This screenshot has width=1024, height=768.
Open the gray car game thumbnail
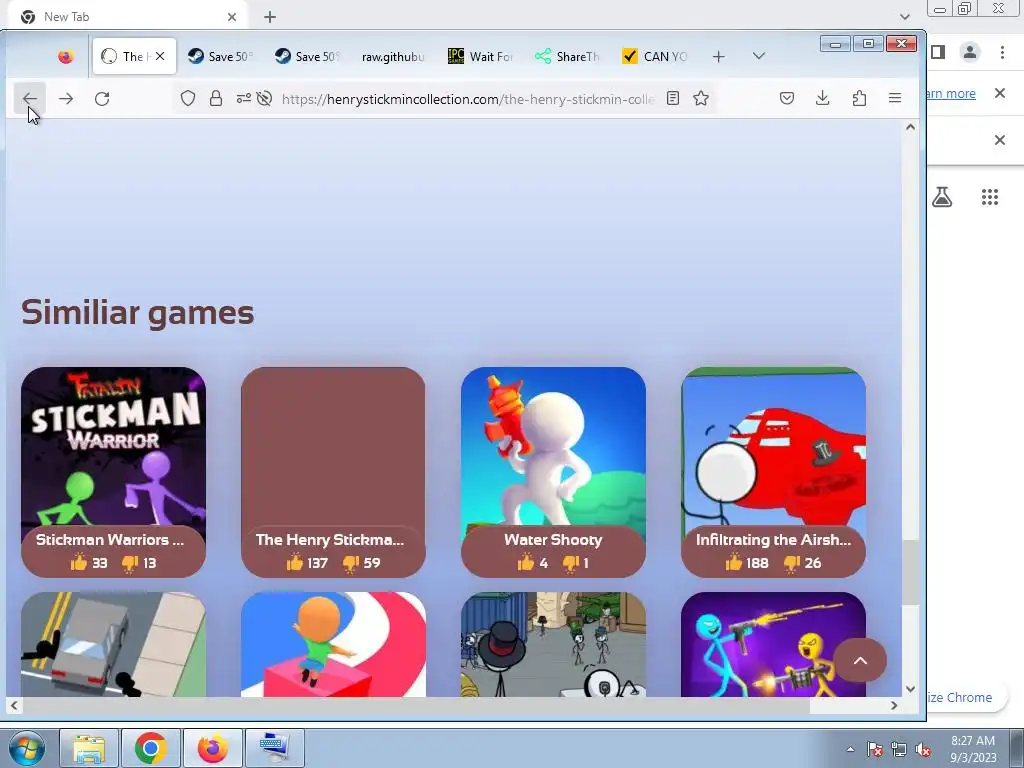(114, 645)
